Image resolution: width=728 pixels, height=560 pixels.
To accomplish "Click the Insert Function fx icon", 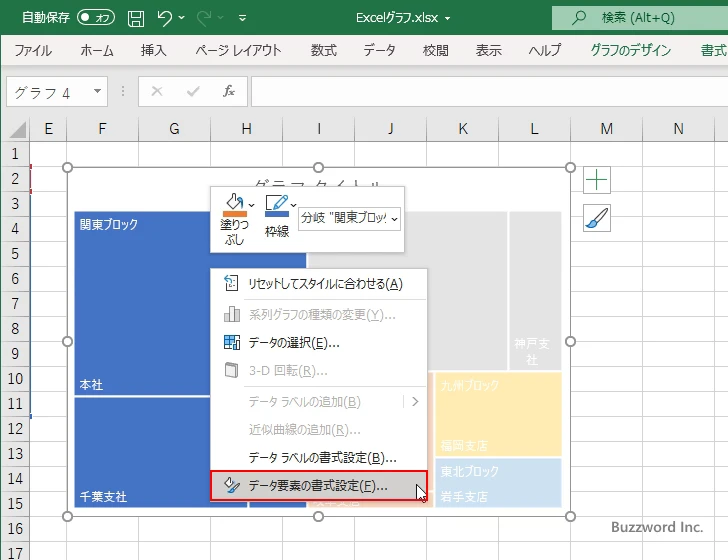I will tap(229, 91).
